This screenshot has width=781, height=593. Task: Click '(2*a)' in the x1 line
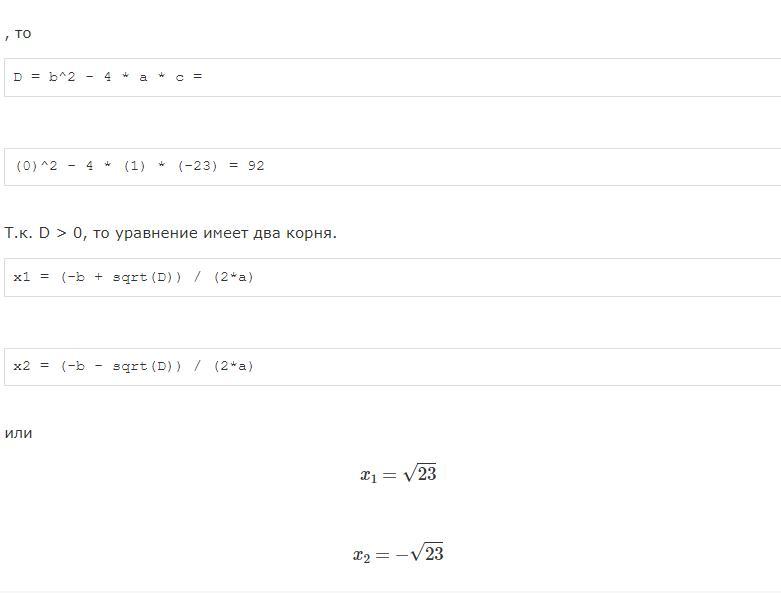click(x=234, y=277)
